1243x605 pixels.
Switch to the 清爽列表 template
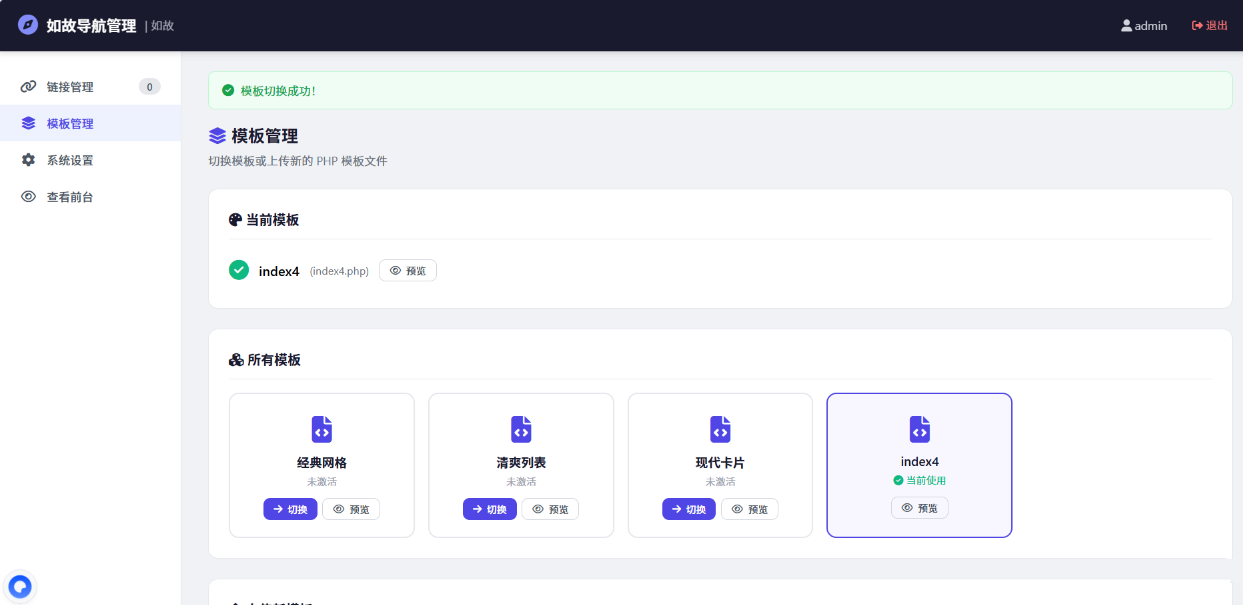pos(490,509)
